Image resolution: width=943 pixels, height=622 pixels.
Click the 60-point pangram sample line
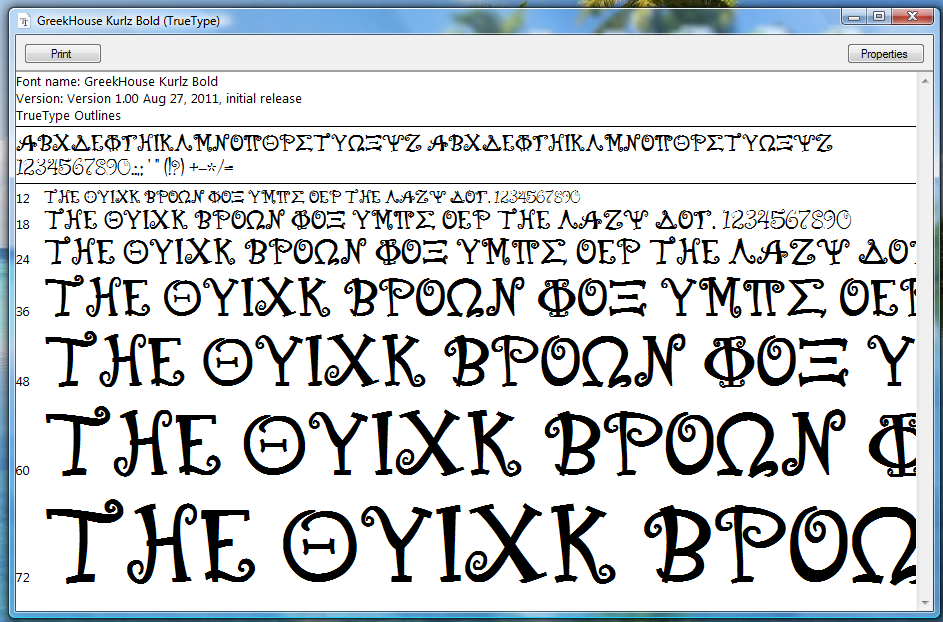(x=480, y=442)
